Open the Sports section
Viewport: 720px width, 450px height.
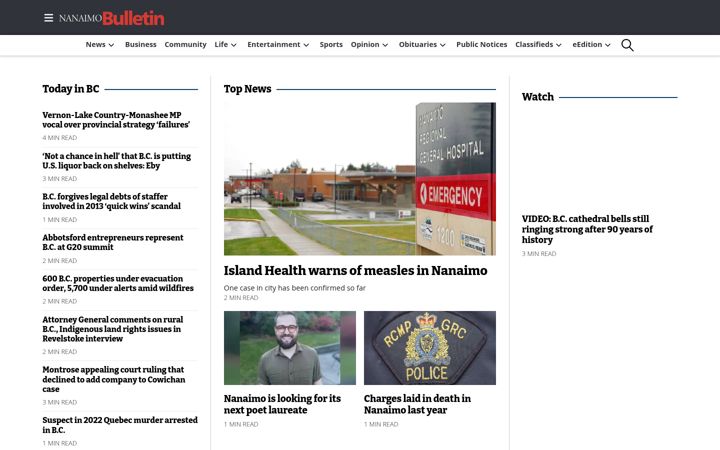coord(331,45)
